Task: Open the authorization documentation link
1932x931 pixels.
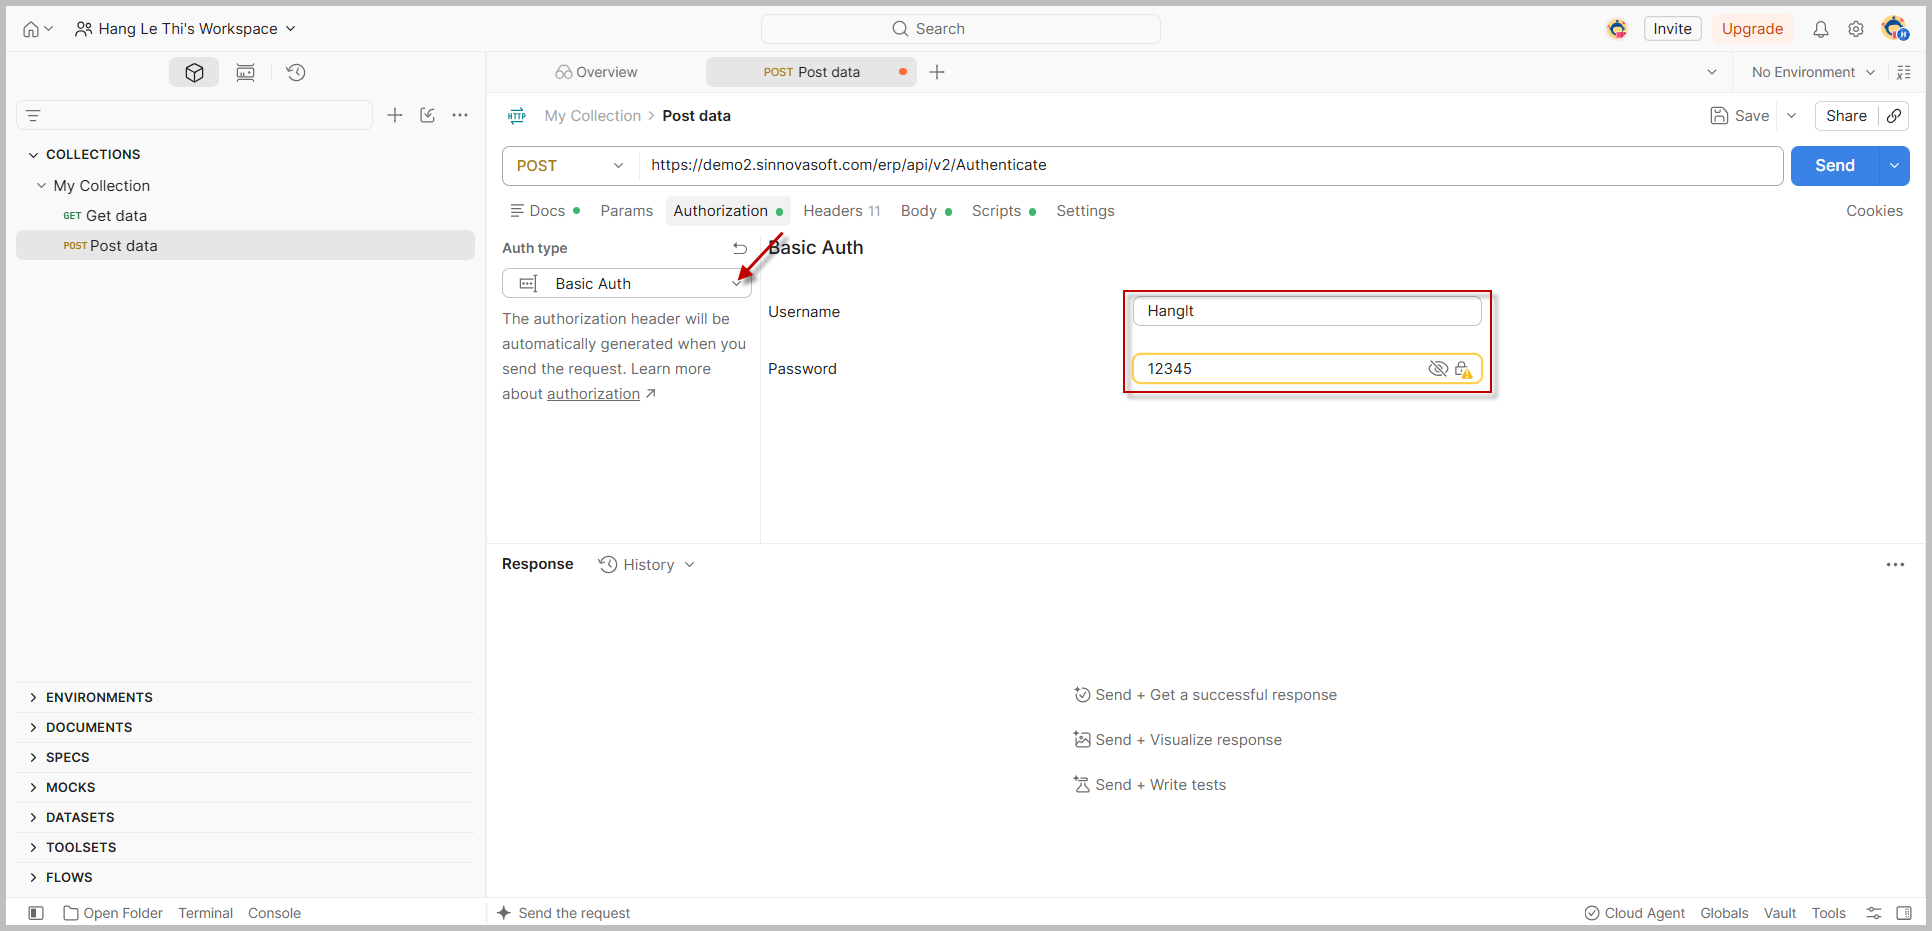Action: [593, 394]
